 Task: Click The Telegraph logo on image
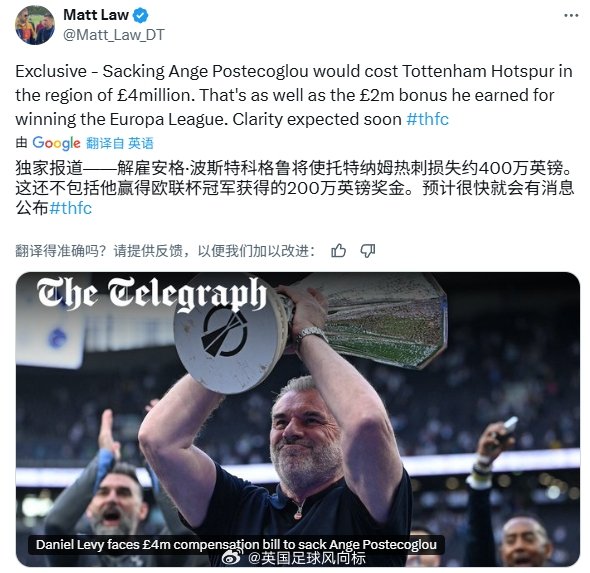tap(152, 293)
